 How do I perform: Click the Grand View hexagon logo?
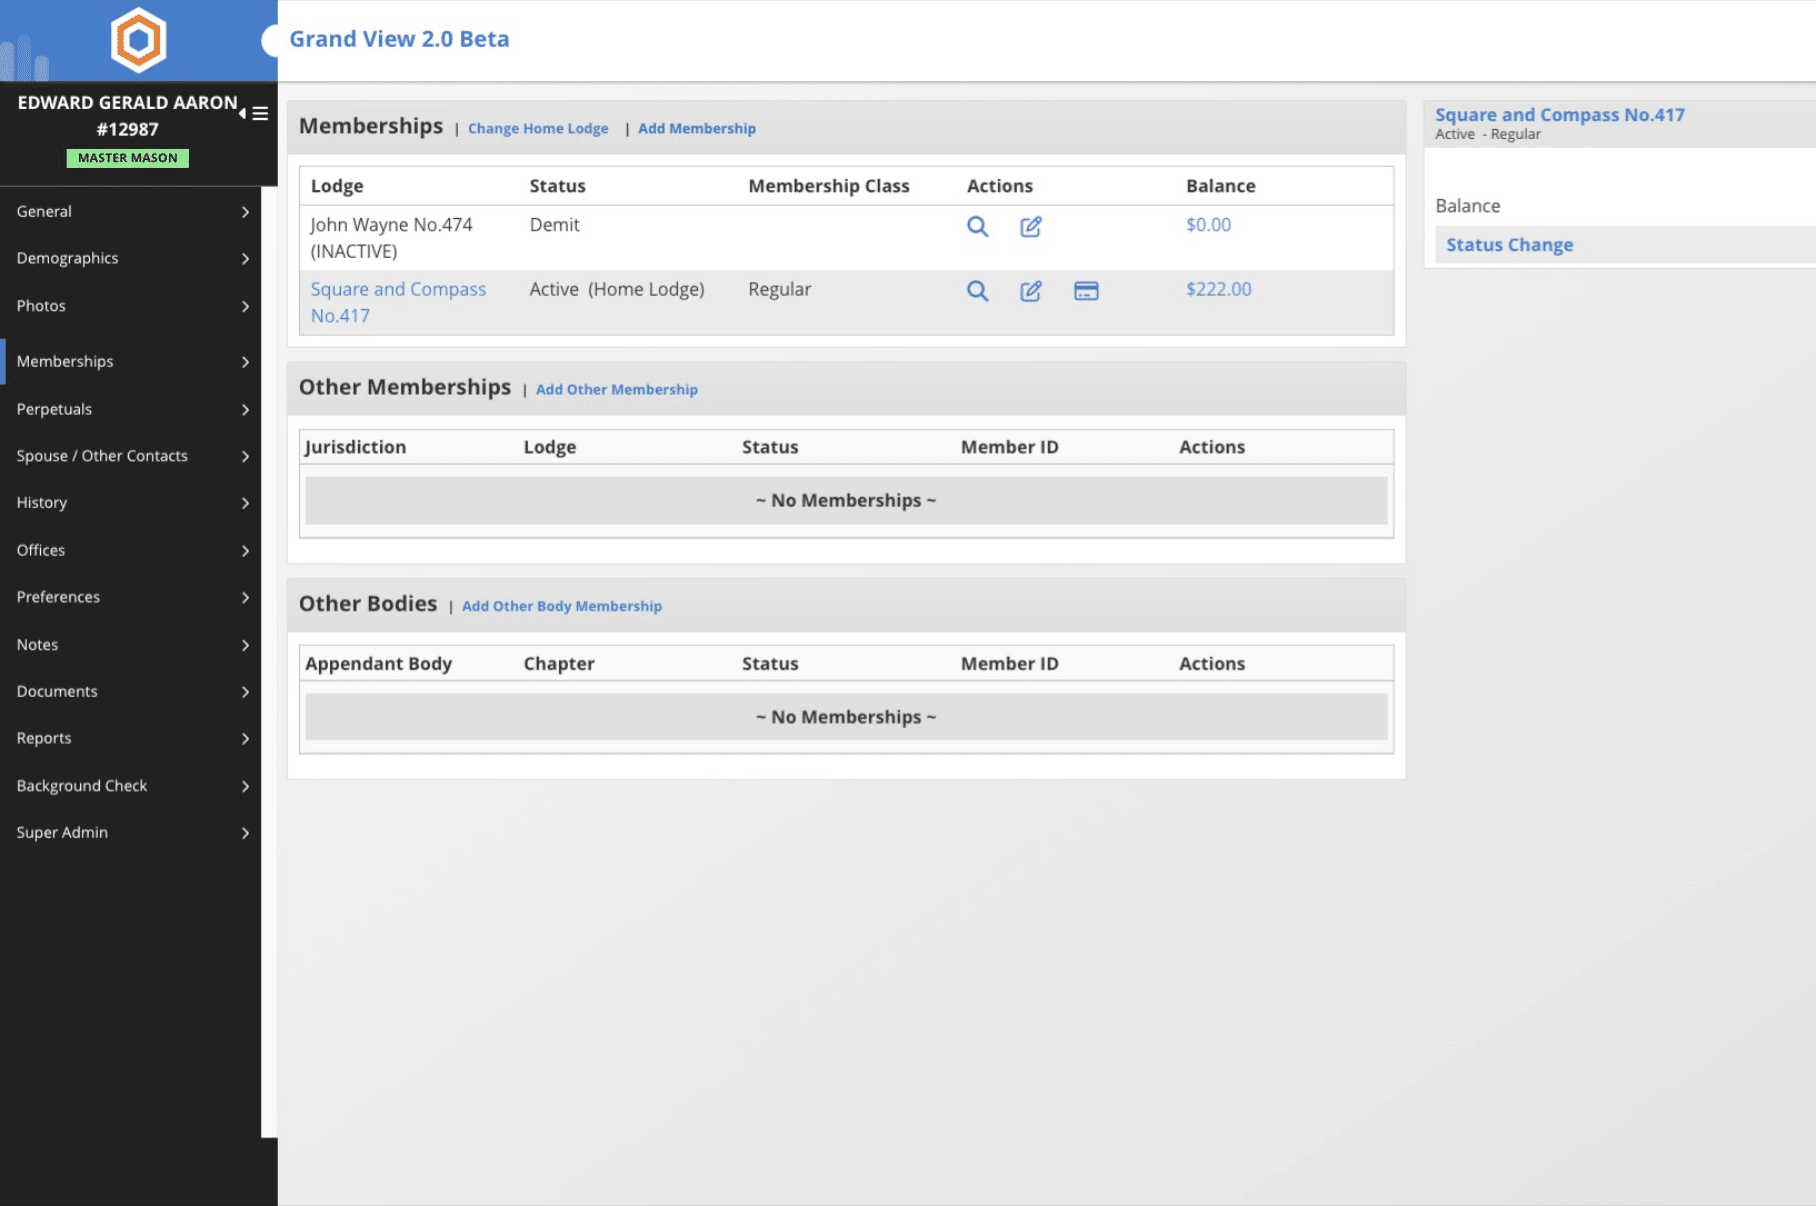(138, 40)
